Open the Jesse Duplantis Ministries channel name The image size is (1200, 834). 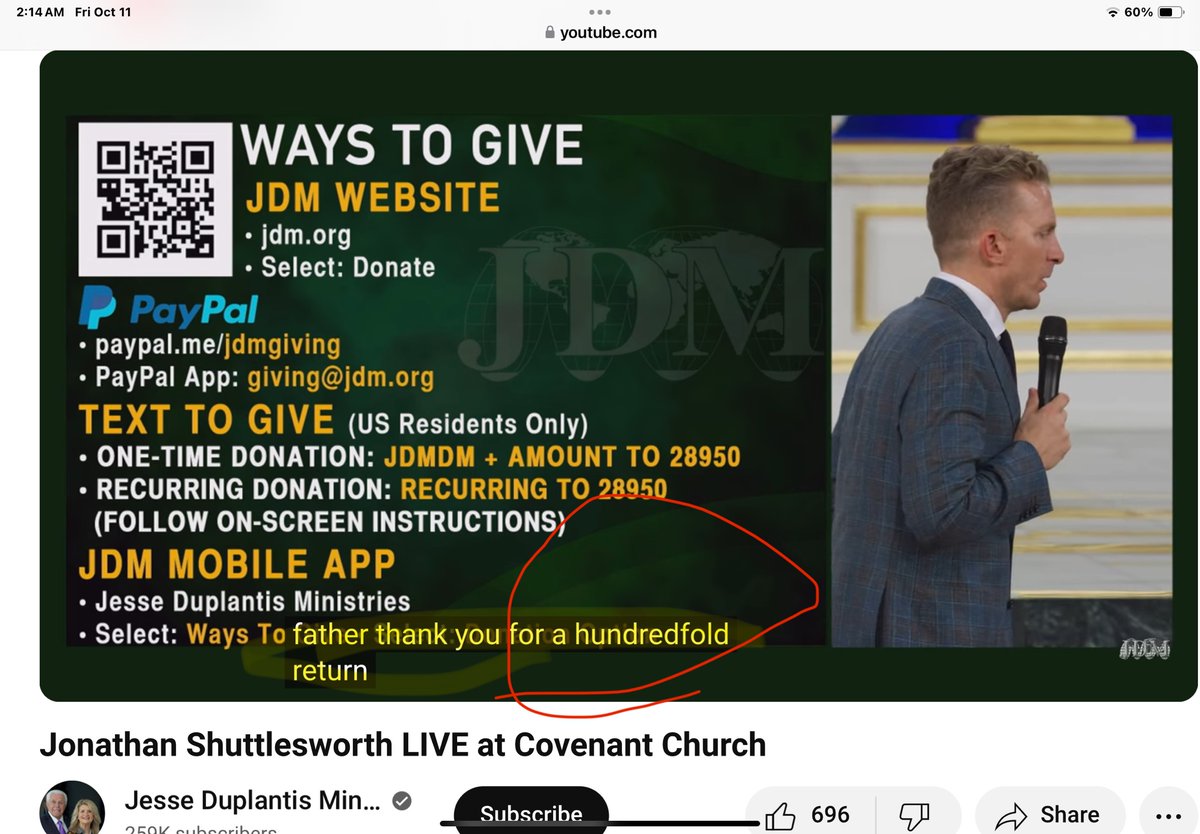click(x=252, y=801)
